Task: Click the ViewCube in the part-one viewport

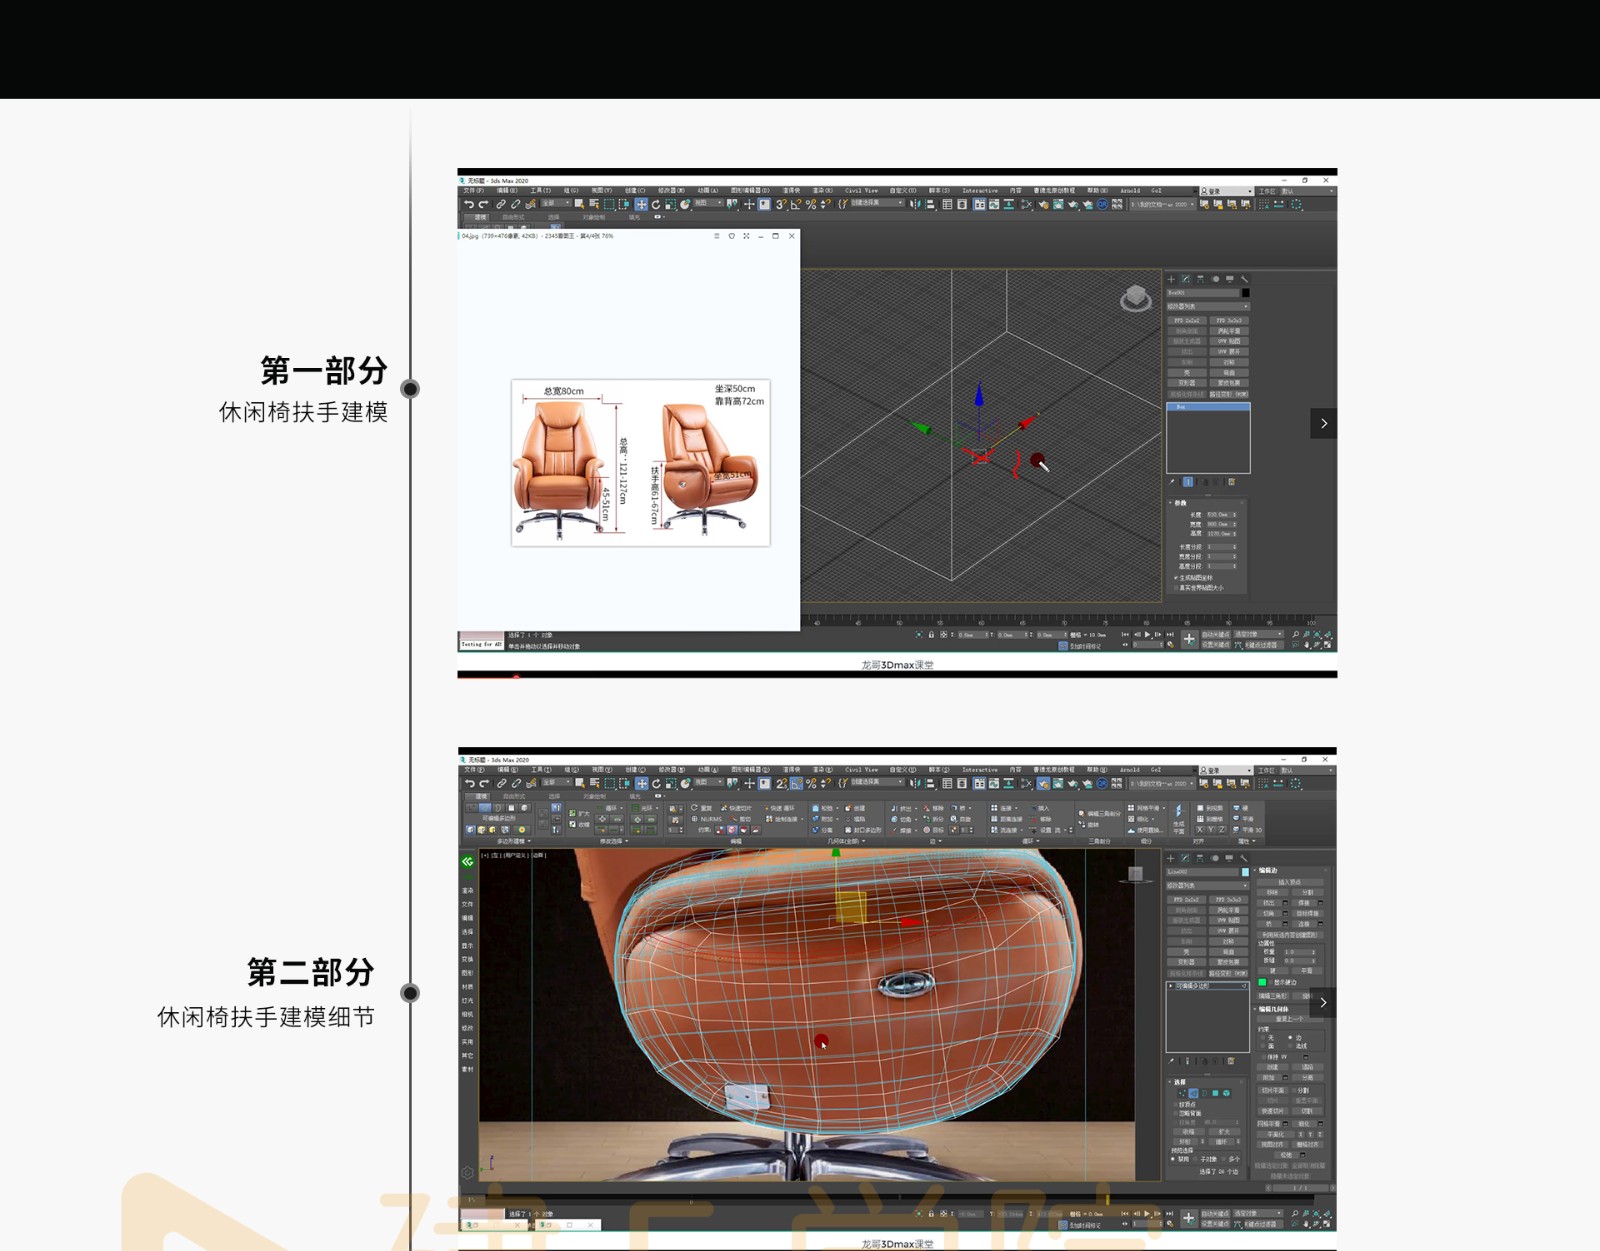Action: (x=1135, y=298)
